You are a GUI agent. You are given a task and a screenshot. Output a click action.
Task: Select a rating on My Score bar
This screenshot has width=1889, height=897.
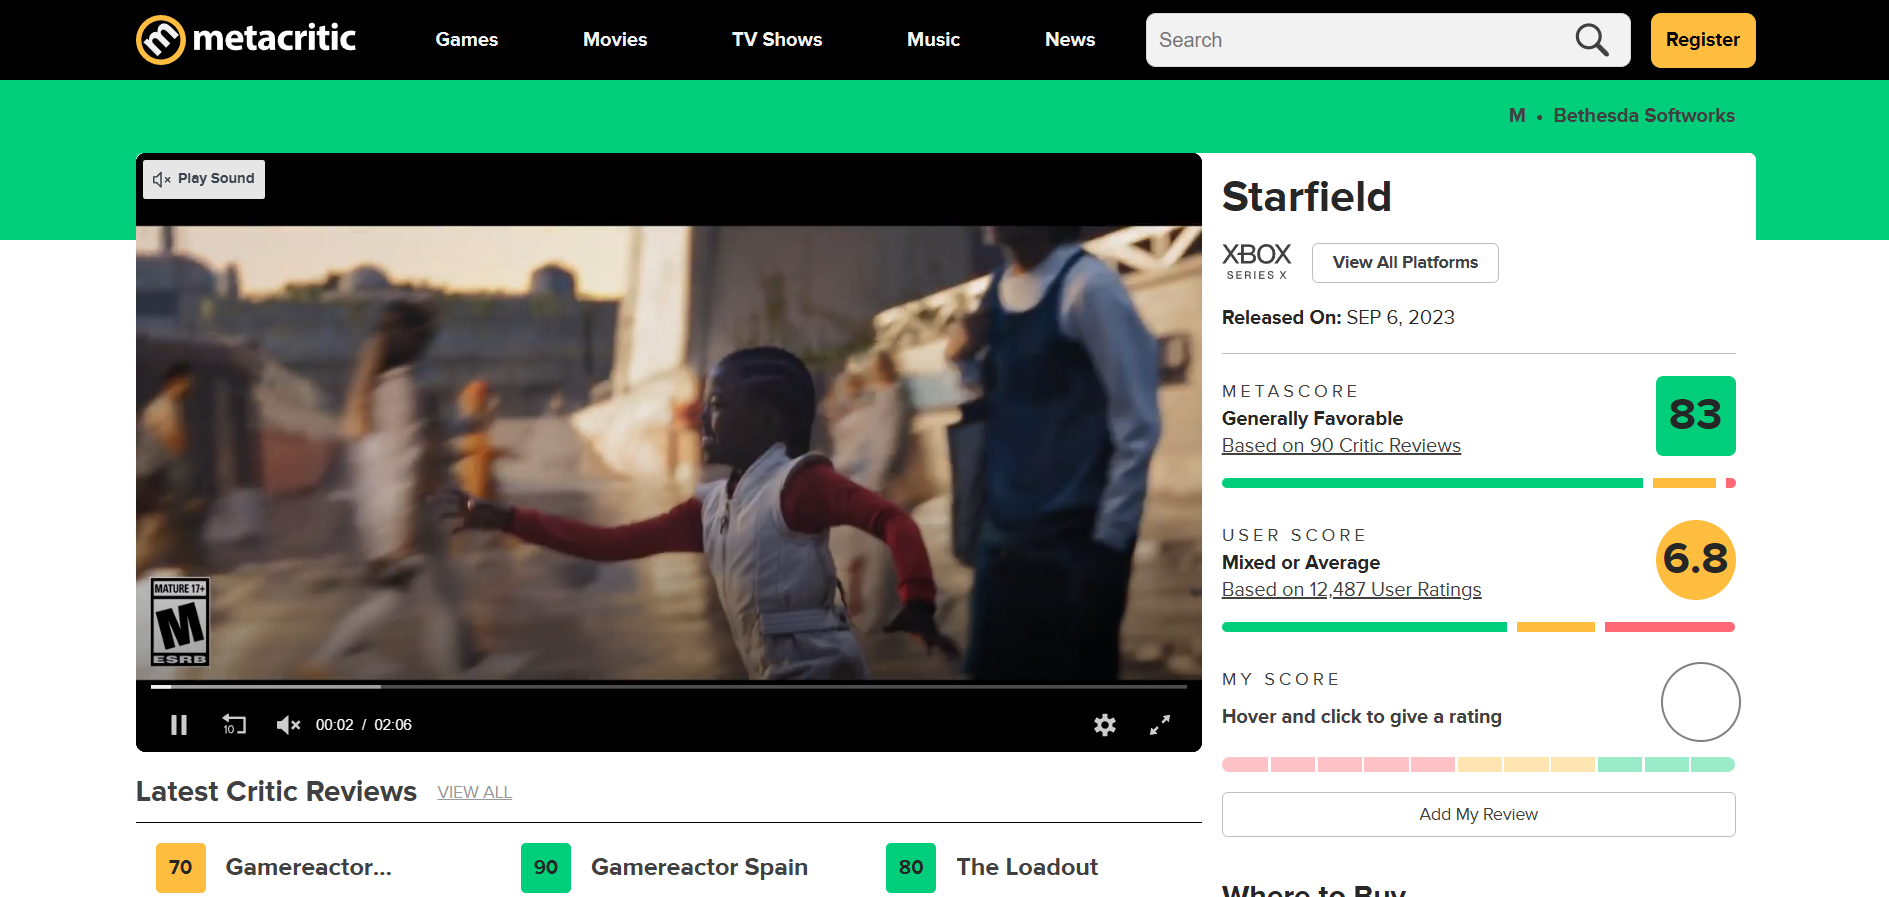[1478, 765]
